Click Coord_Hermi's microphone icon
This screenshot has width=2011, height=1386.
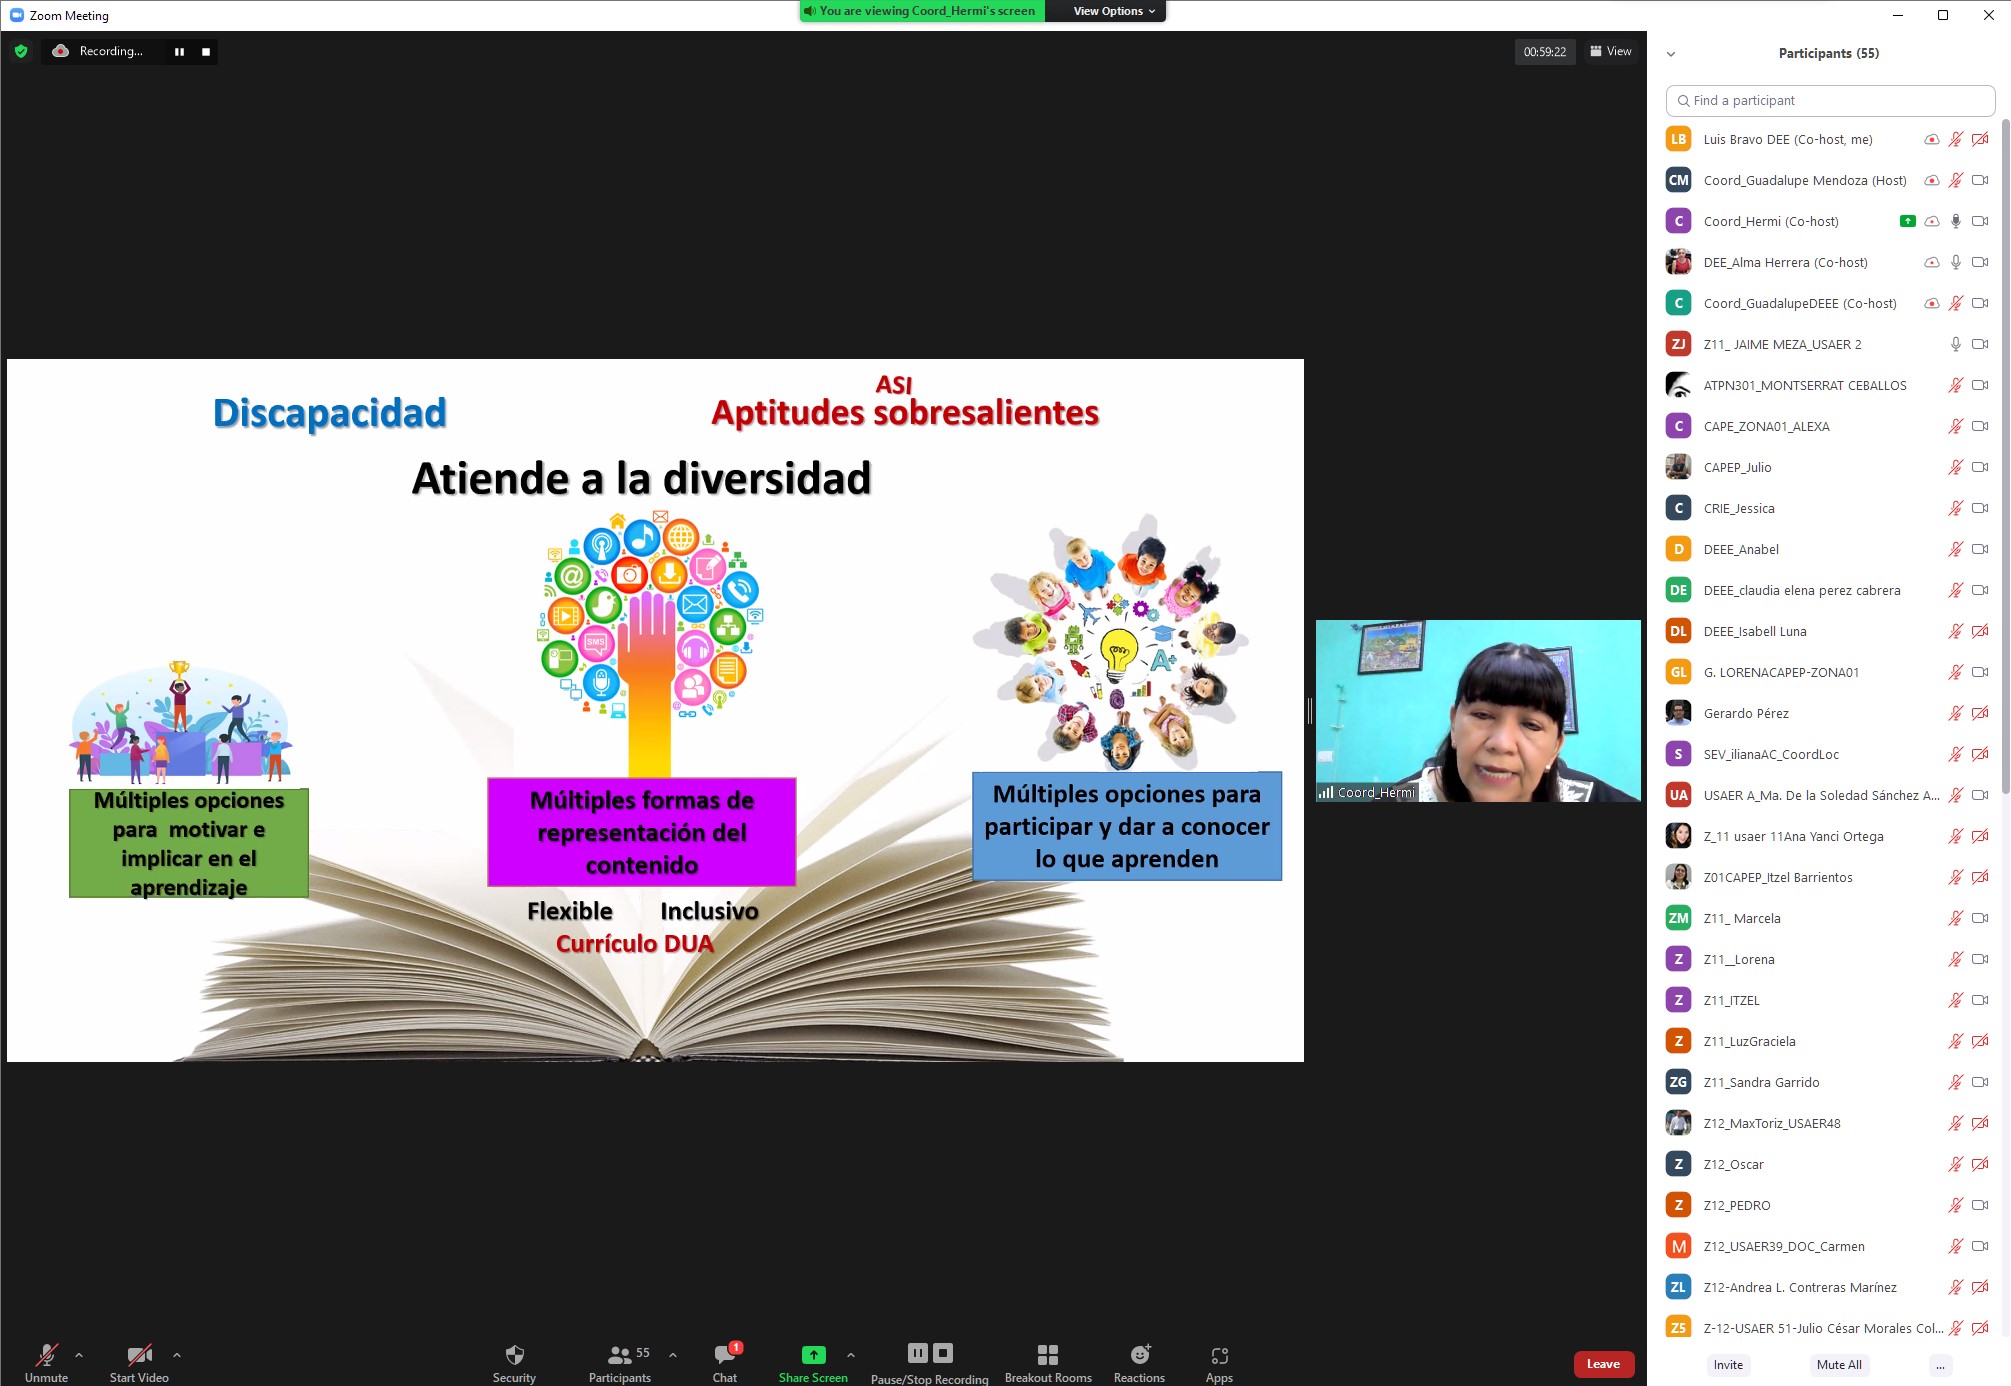(x=1955, y=221)
